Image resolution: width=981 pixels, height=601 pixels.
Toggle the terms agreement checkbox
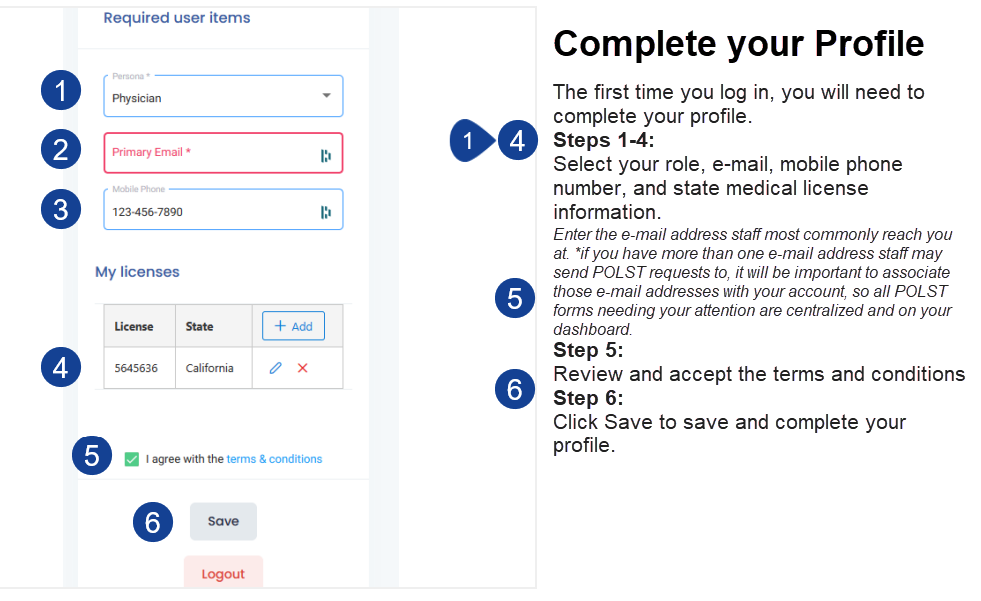pyautogui.click(x=132, y=459)
